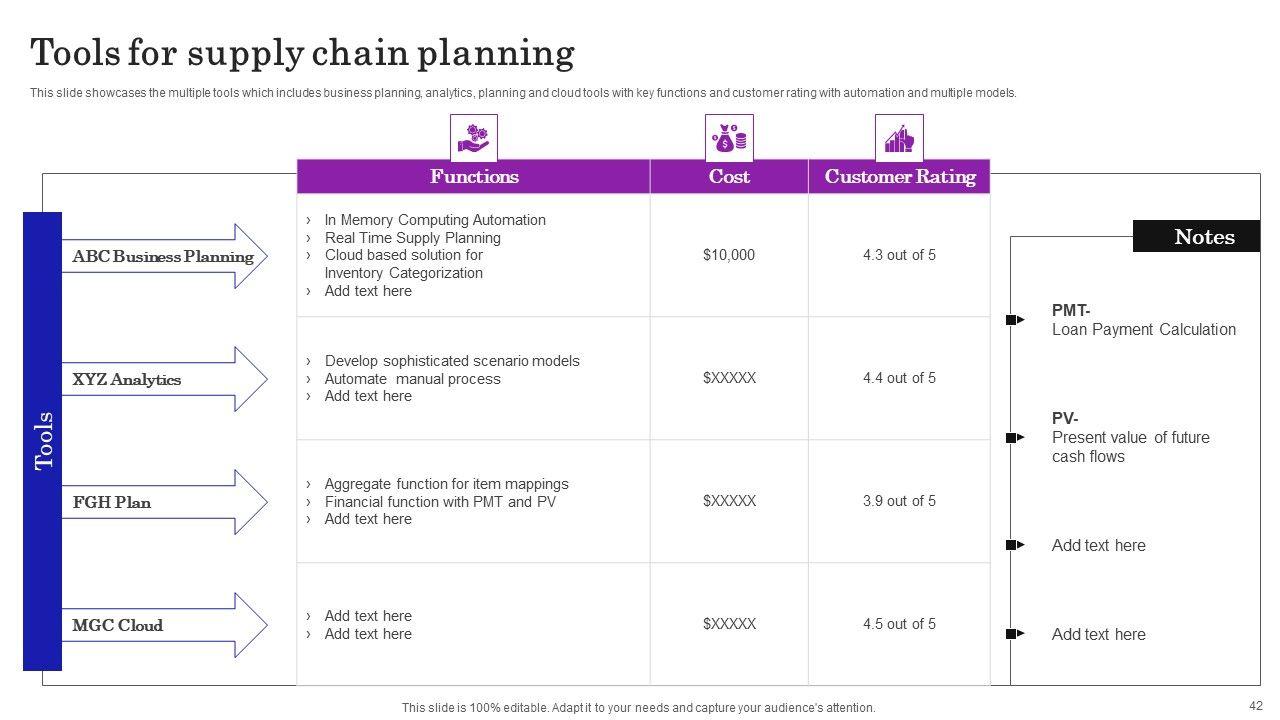Image resolution: width=1280 pixels, height=720 pixels.
Task: Click the Customer Rating column header
Action: coord(899,177)
